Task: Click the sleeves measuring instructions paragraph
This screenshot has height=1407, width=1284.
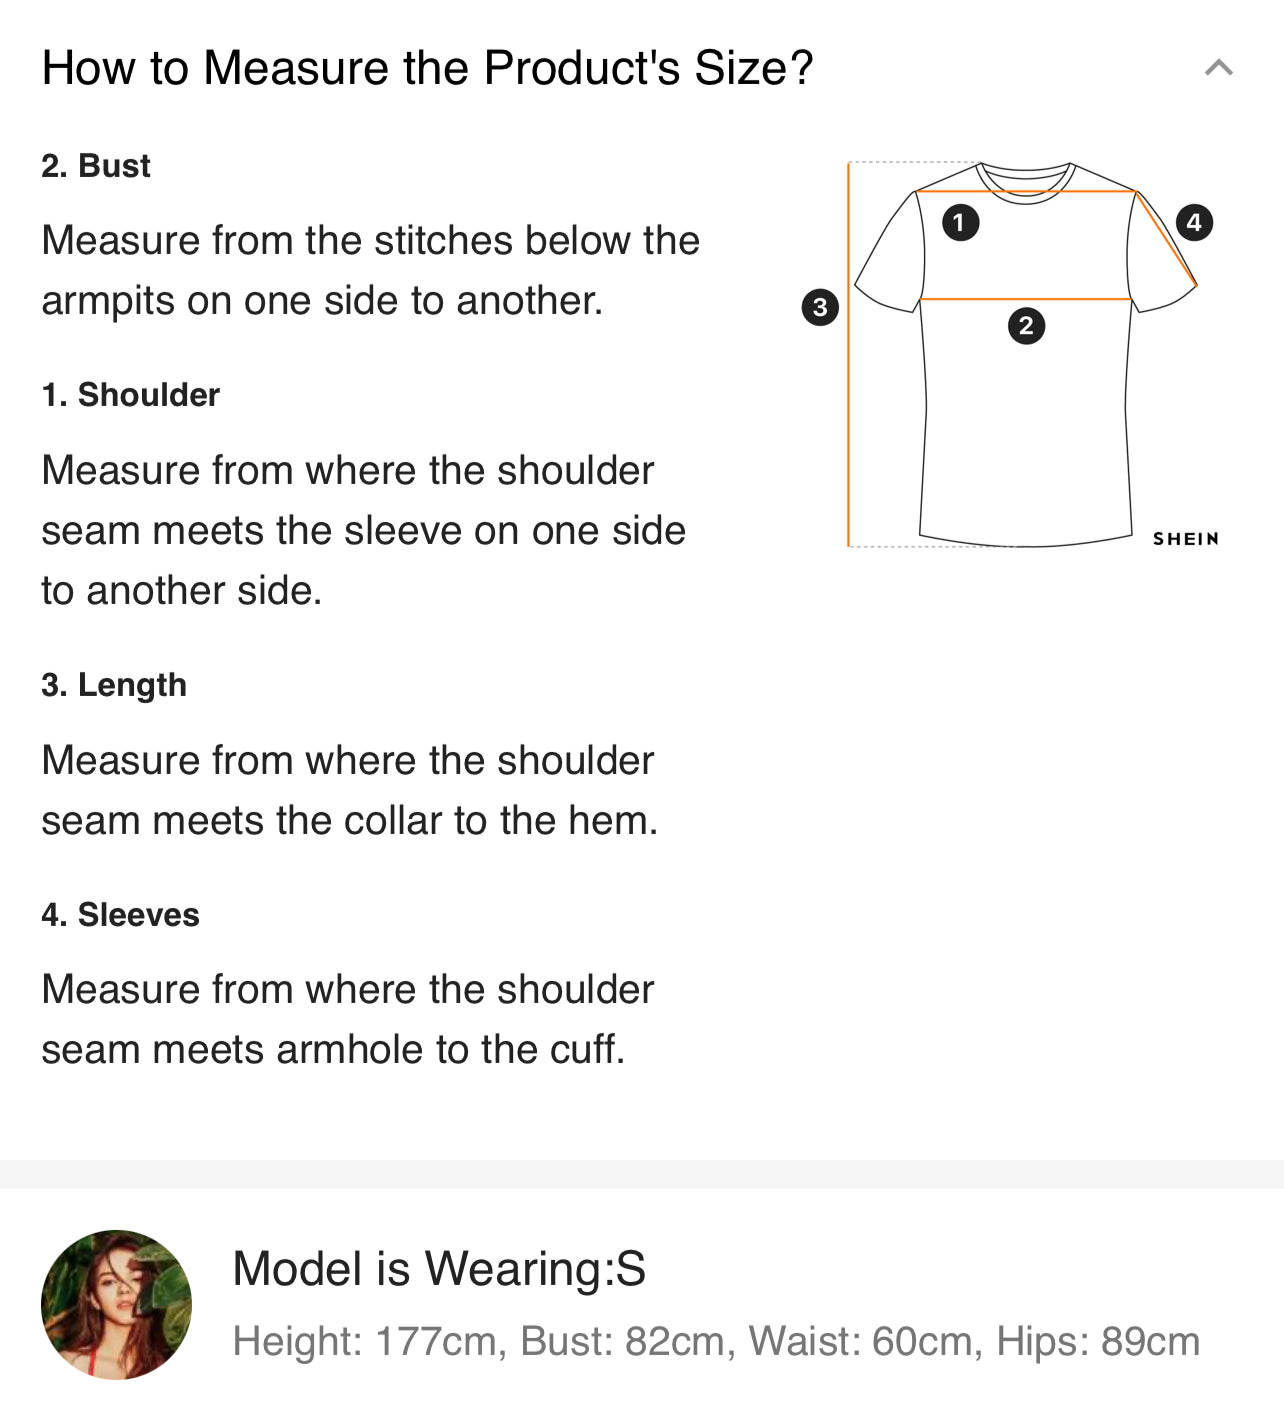Action: (347, 1019)
